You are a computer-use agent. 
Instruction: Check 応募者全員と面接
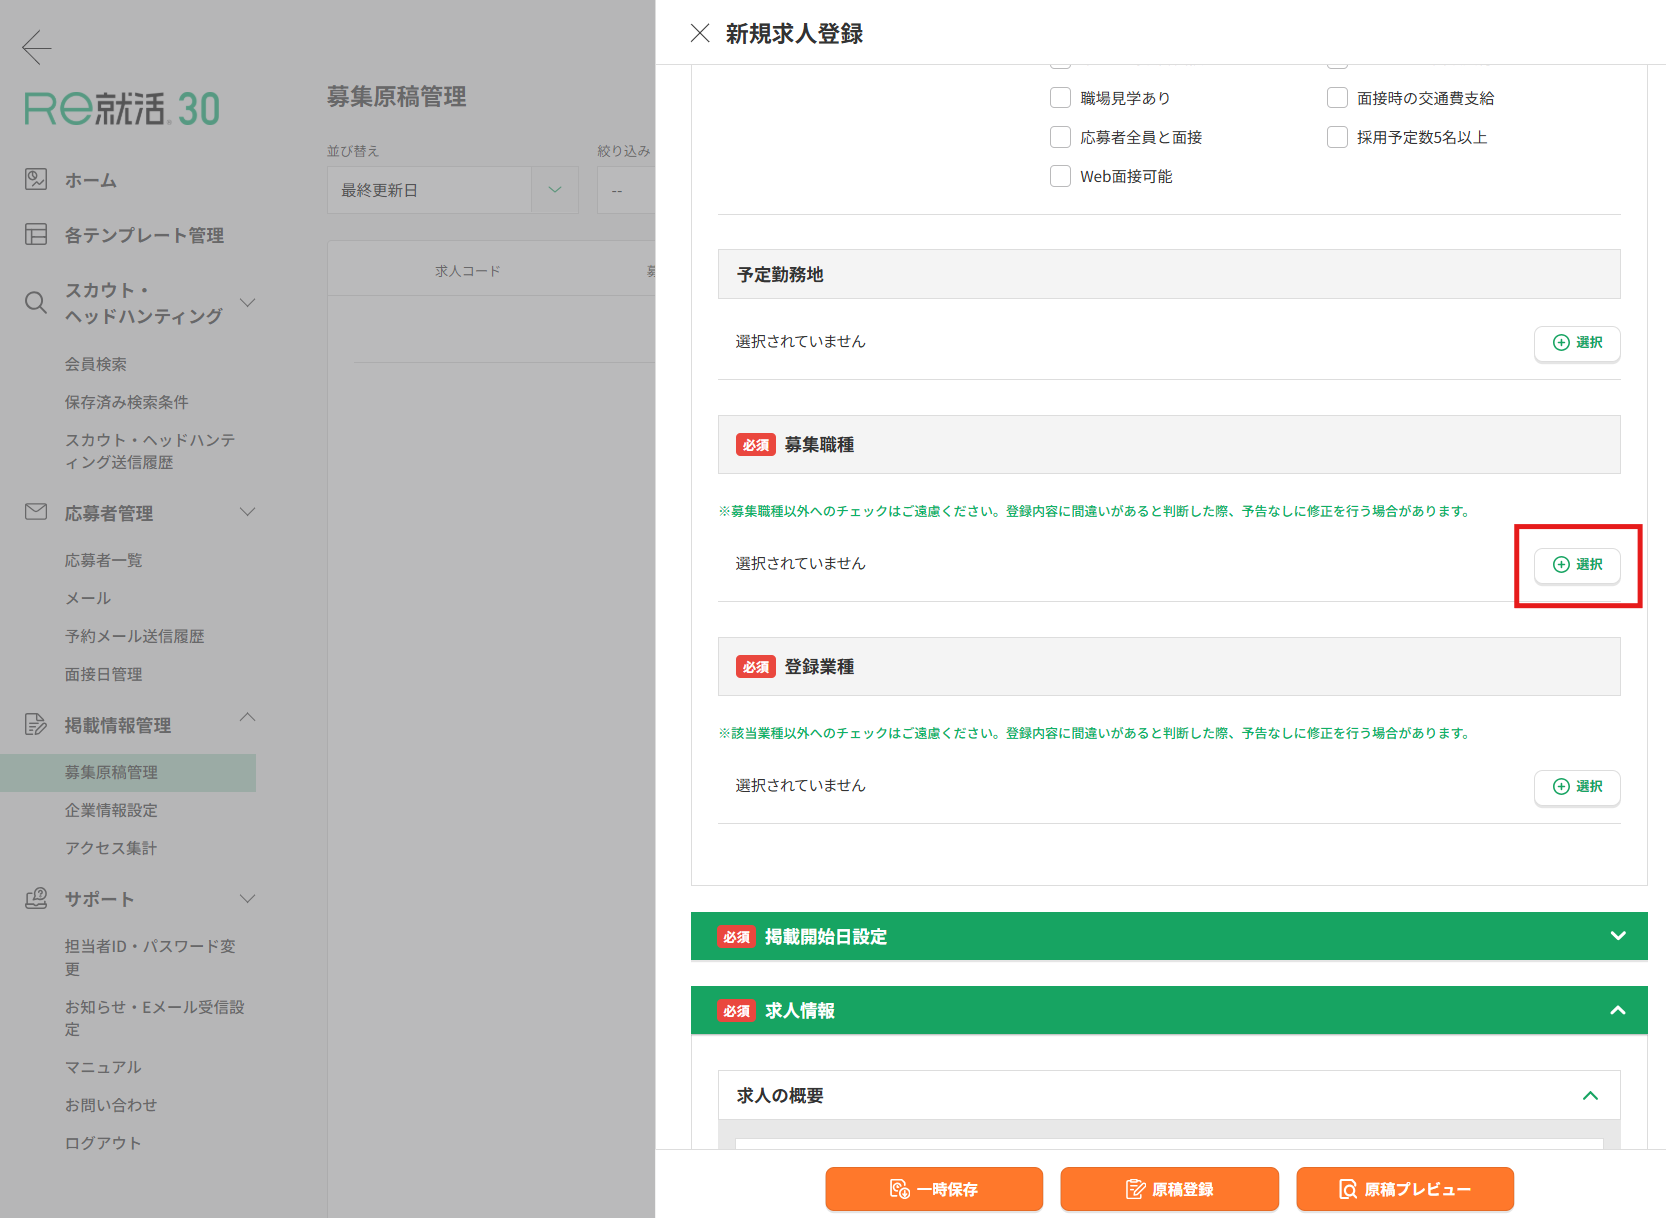click(x=1060, y=137)
